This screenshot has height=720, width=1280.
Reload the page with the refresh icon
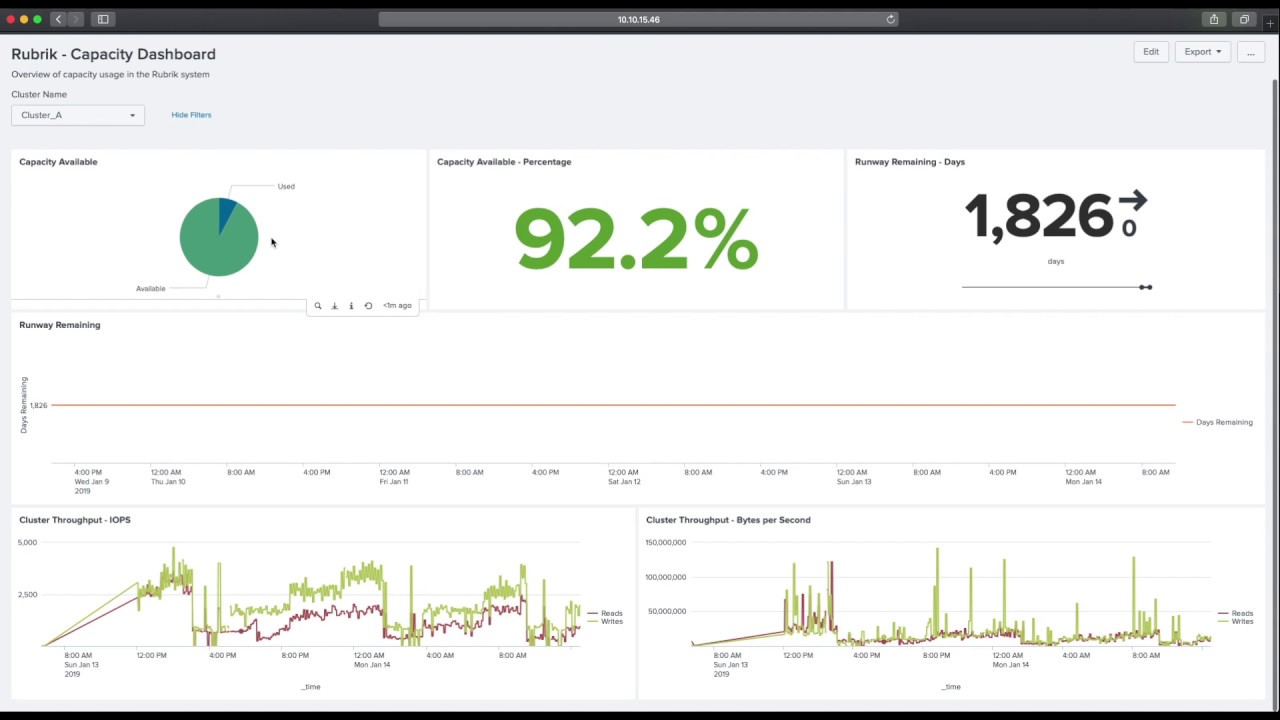(x=890, y=19)
